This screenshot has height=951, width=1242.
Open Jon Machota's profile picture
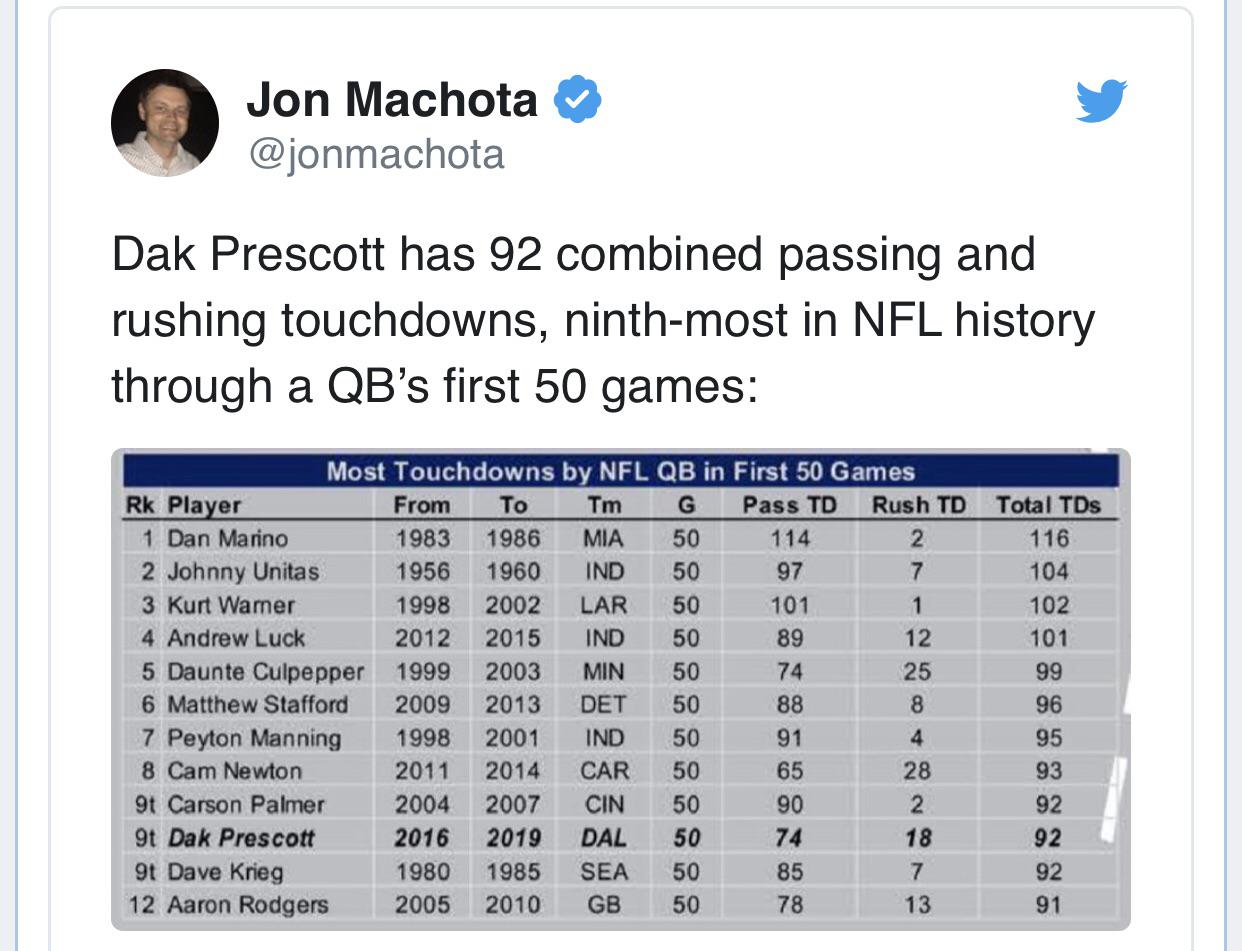(x=165, y=123)
